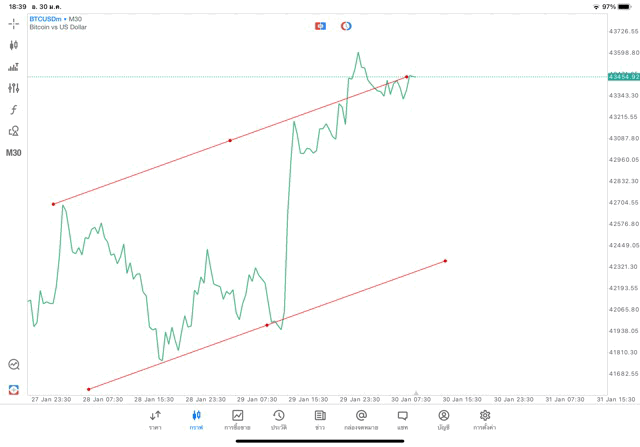The height and width of the screenshot is (447, 640).
Task: Tap the chart search icon at lower left
Action: pos(14,365)
